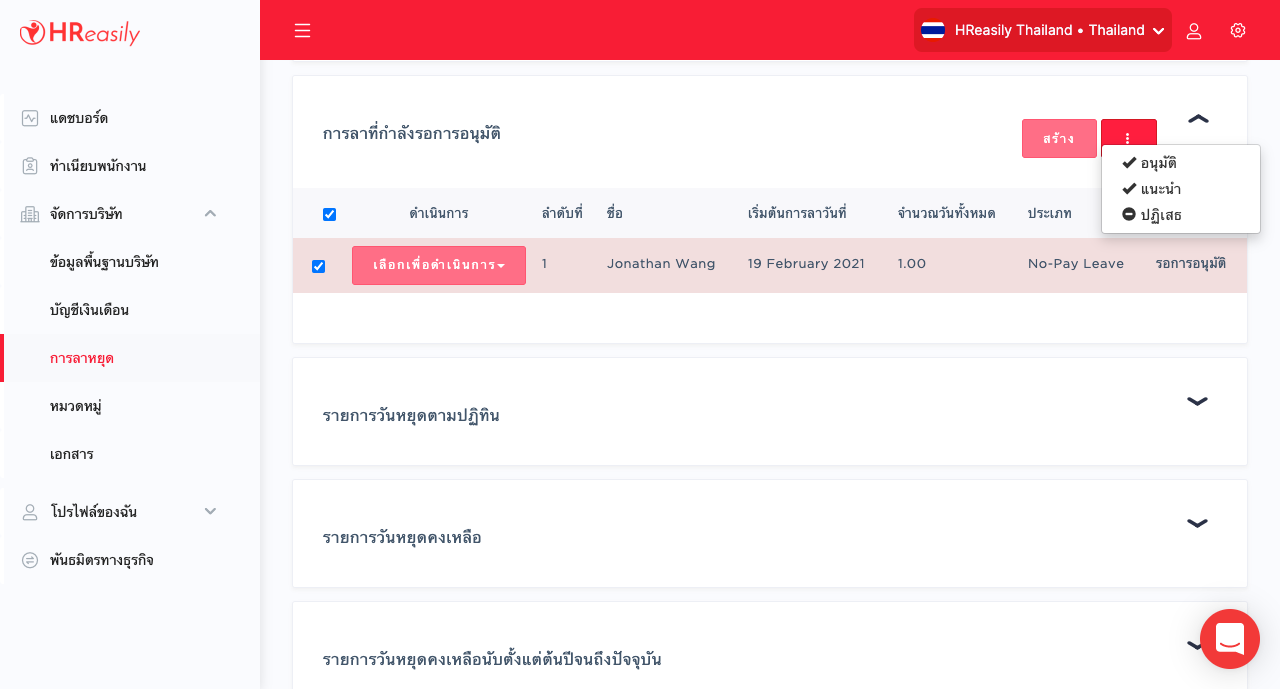Click the ลำดับที่ column header
The image size is (1280, 689).
tap(562, 214)
